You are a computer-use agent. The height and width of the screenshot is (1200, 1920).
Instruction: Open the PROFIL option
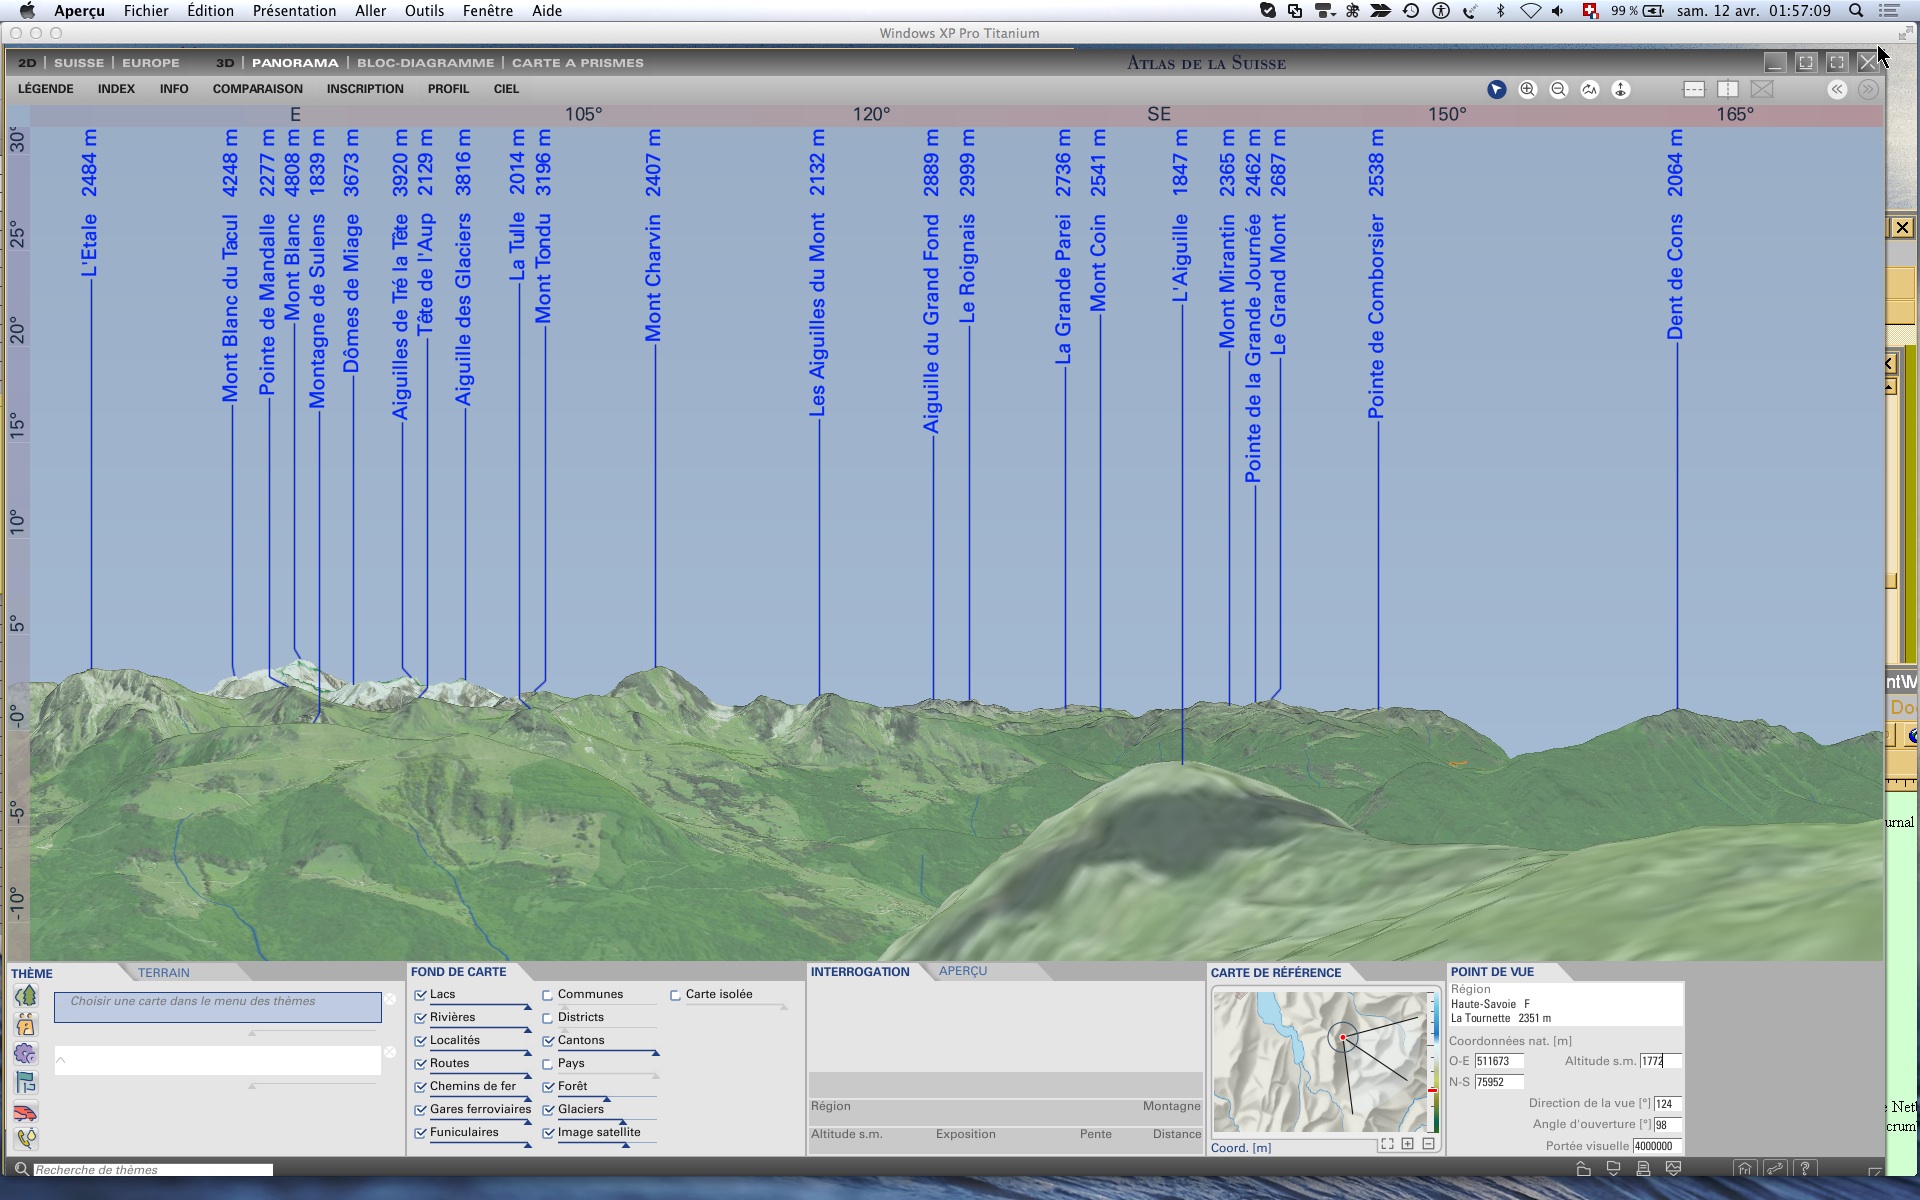[448, 89]
